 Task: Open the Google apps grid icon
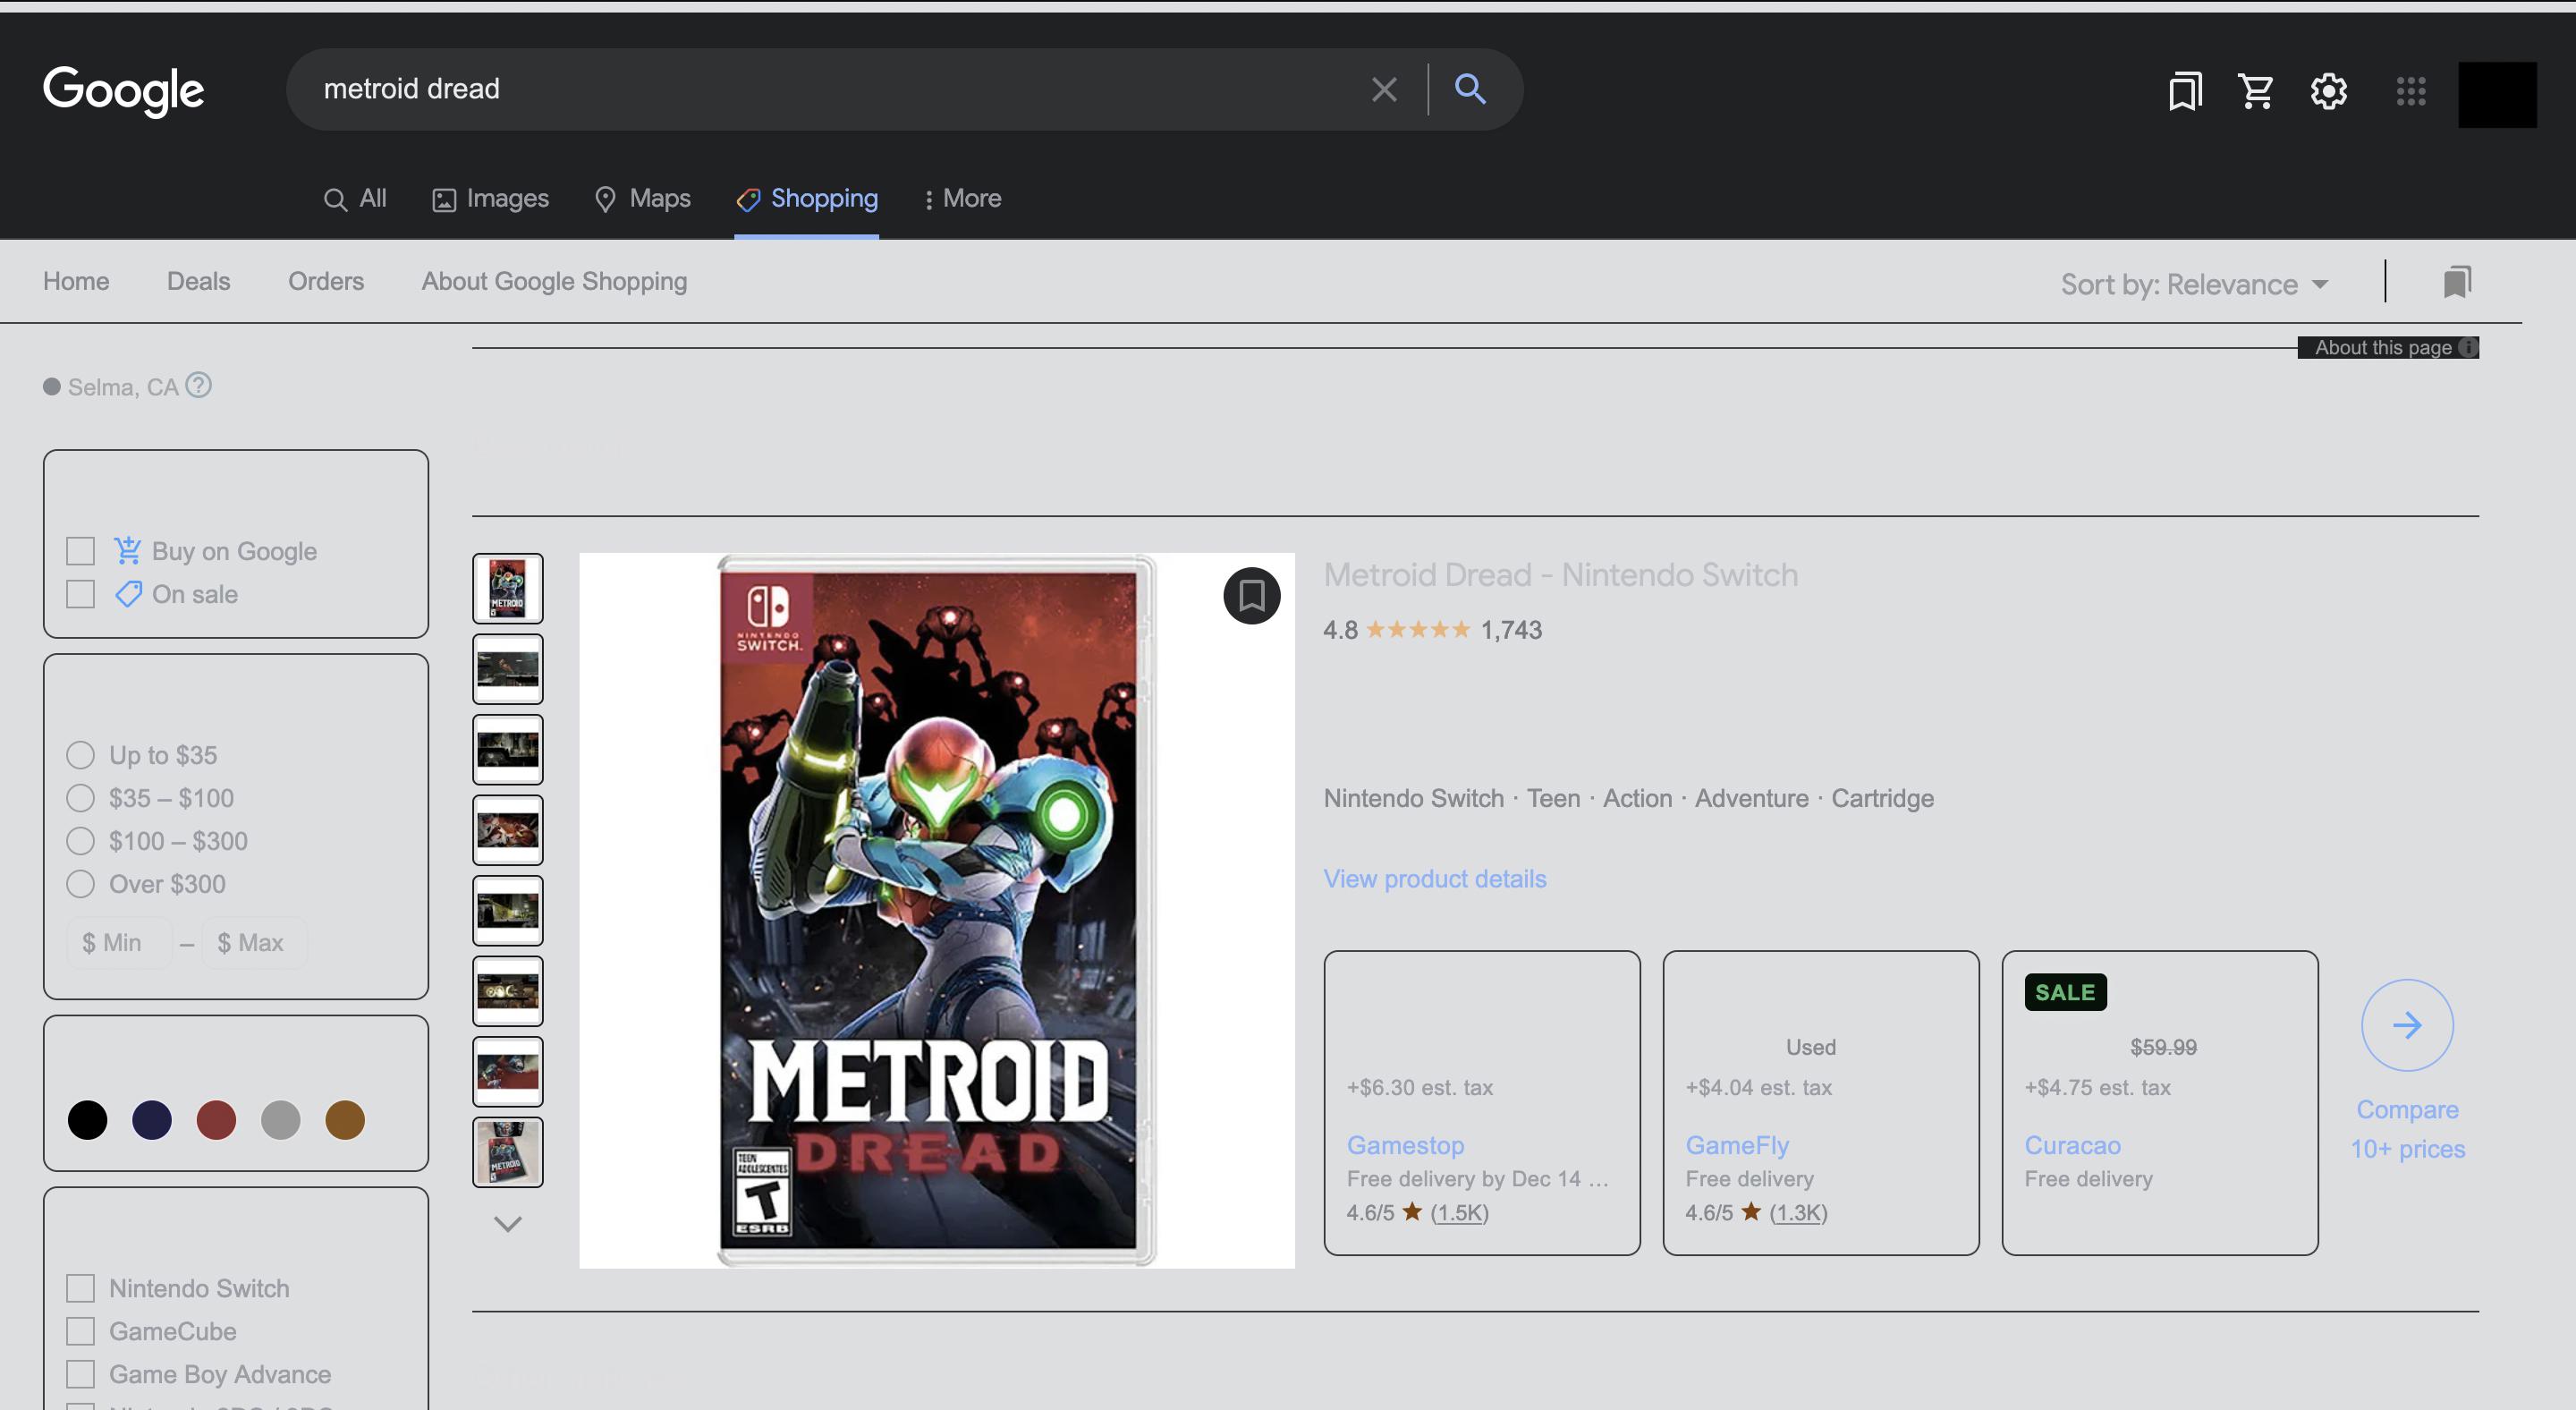coord(2411,91)
